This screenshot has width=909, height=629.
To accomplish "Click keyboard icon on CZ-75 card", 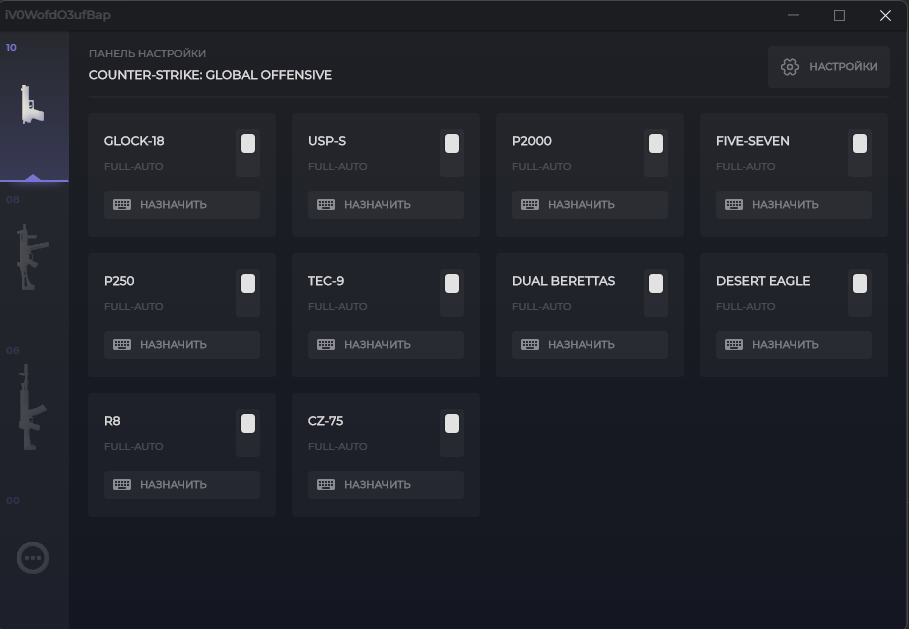I will tap(326, 485).
